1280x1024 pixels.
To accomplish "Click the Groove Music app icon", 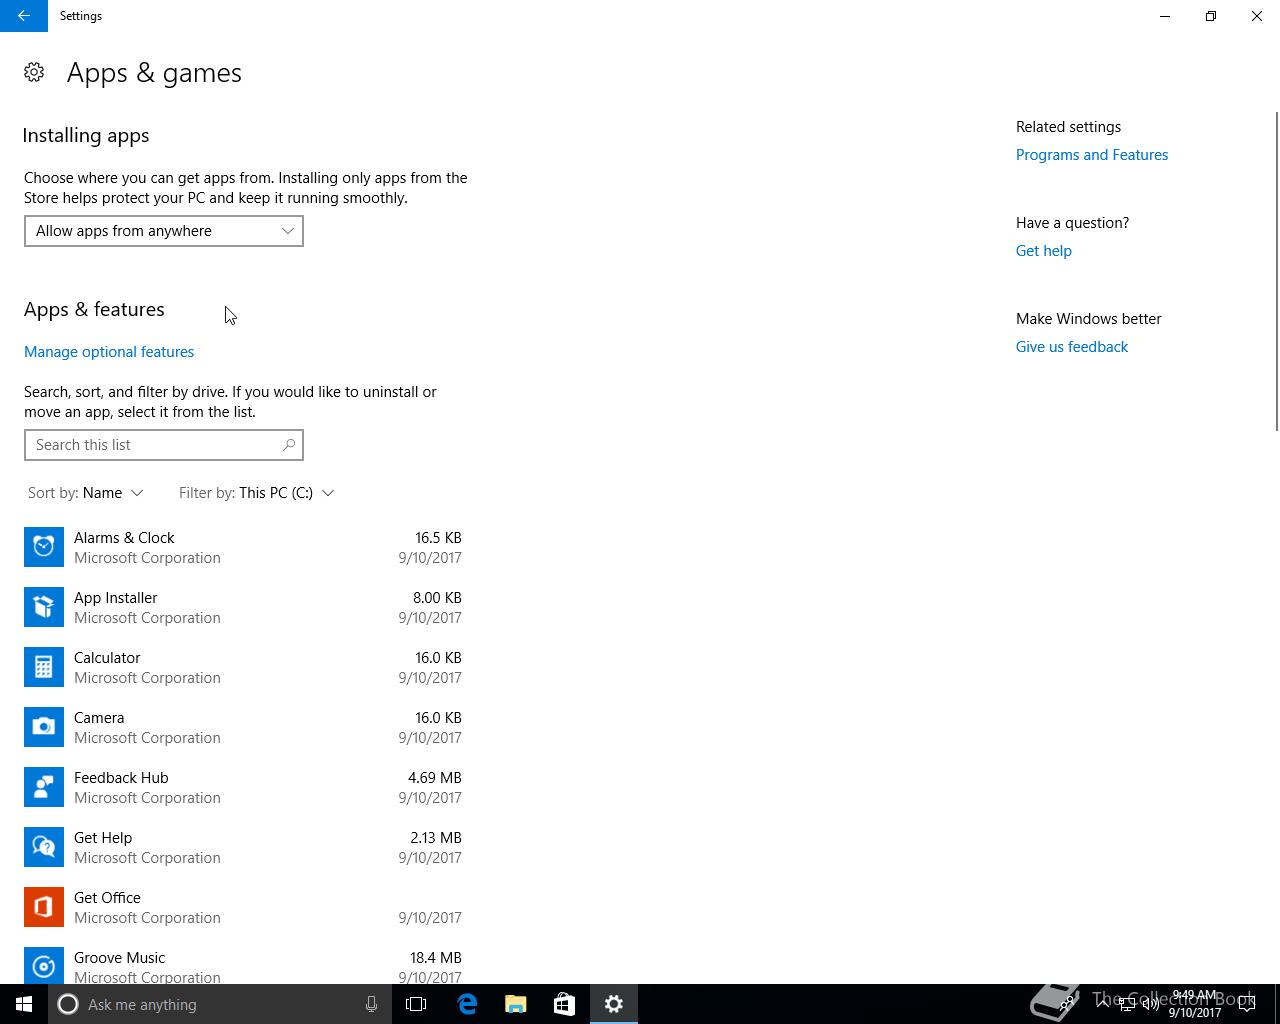I will 44,966.
